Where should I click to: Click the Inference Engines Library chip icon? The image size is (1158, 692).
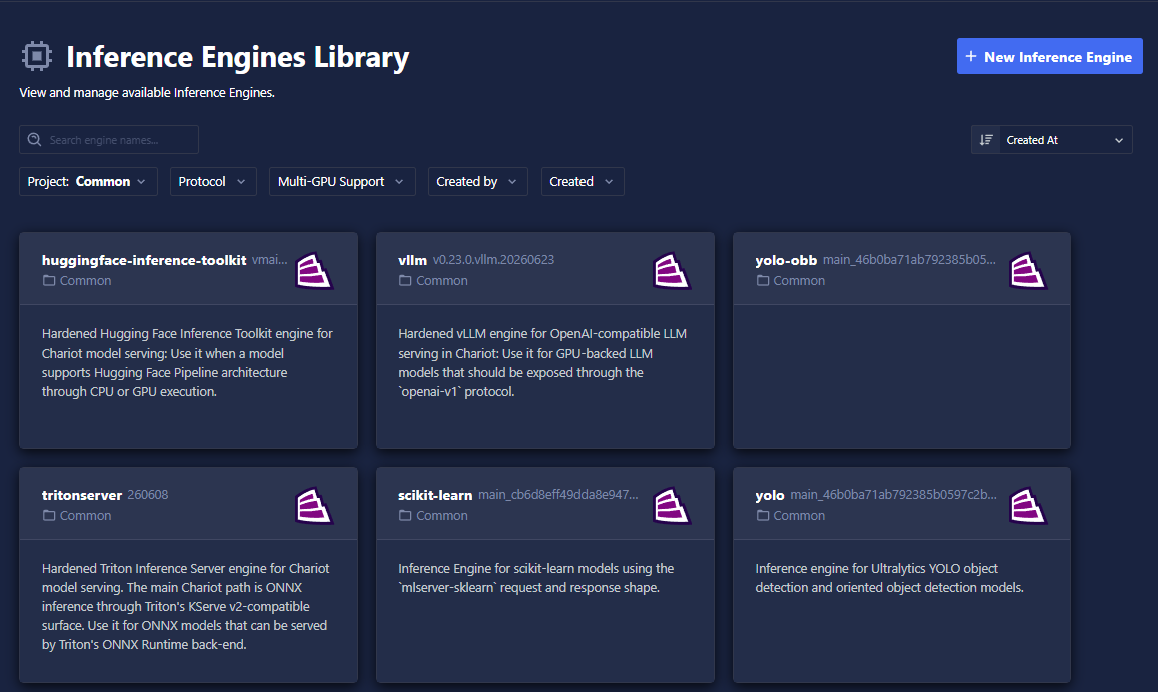click(36, 56)
